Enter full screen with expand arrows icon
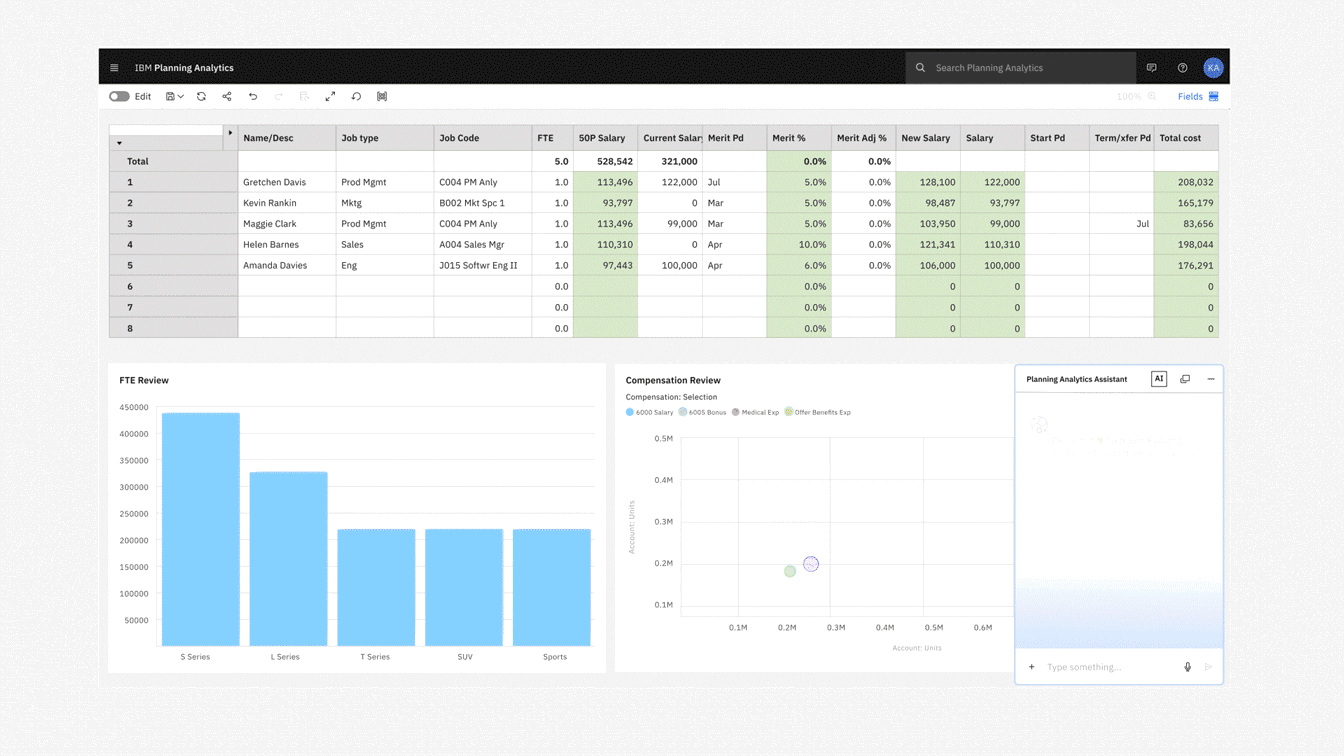This screenshot has width=1344, height=756. tap(330, 97)
